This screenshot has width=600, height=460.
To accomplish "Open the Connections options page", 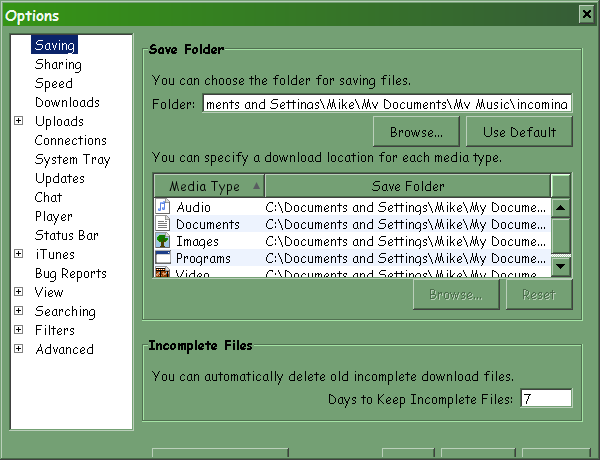I will (x=70, y=140).
